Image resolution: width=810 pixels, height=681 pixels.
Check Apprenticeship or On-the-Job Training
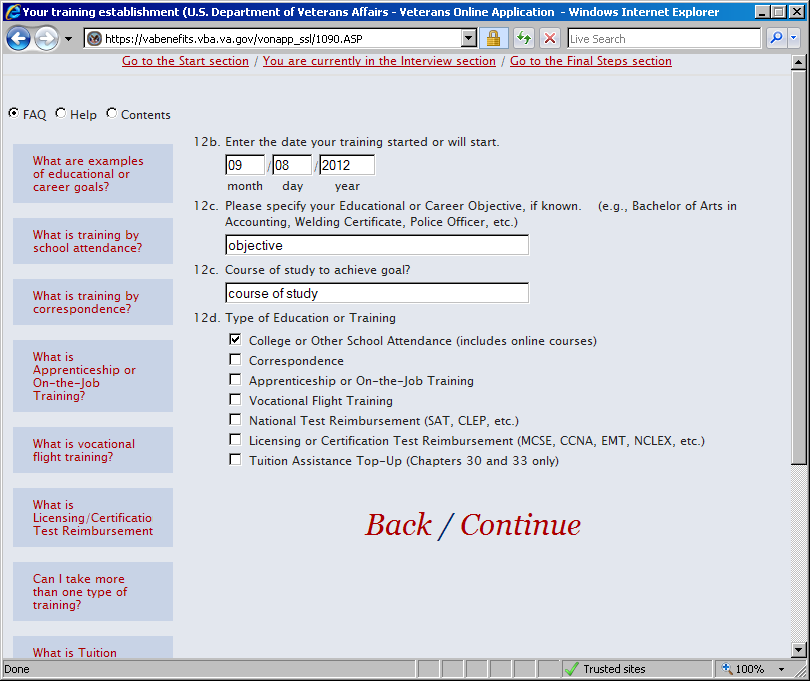235,379
